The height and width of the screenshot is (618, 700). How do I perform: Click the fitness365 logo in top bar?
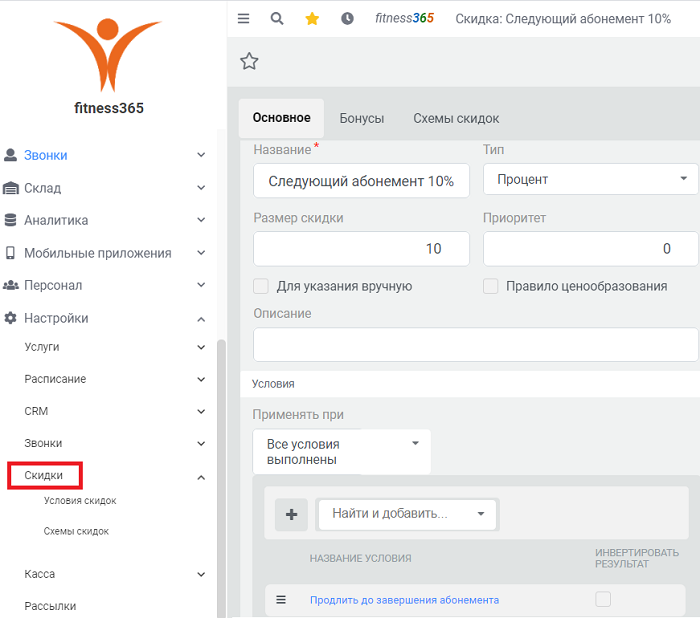[404, 18]
